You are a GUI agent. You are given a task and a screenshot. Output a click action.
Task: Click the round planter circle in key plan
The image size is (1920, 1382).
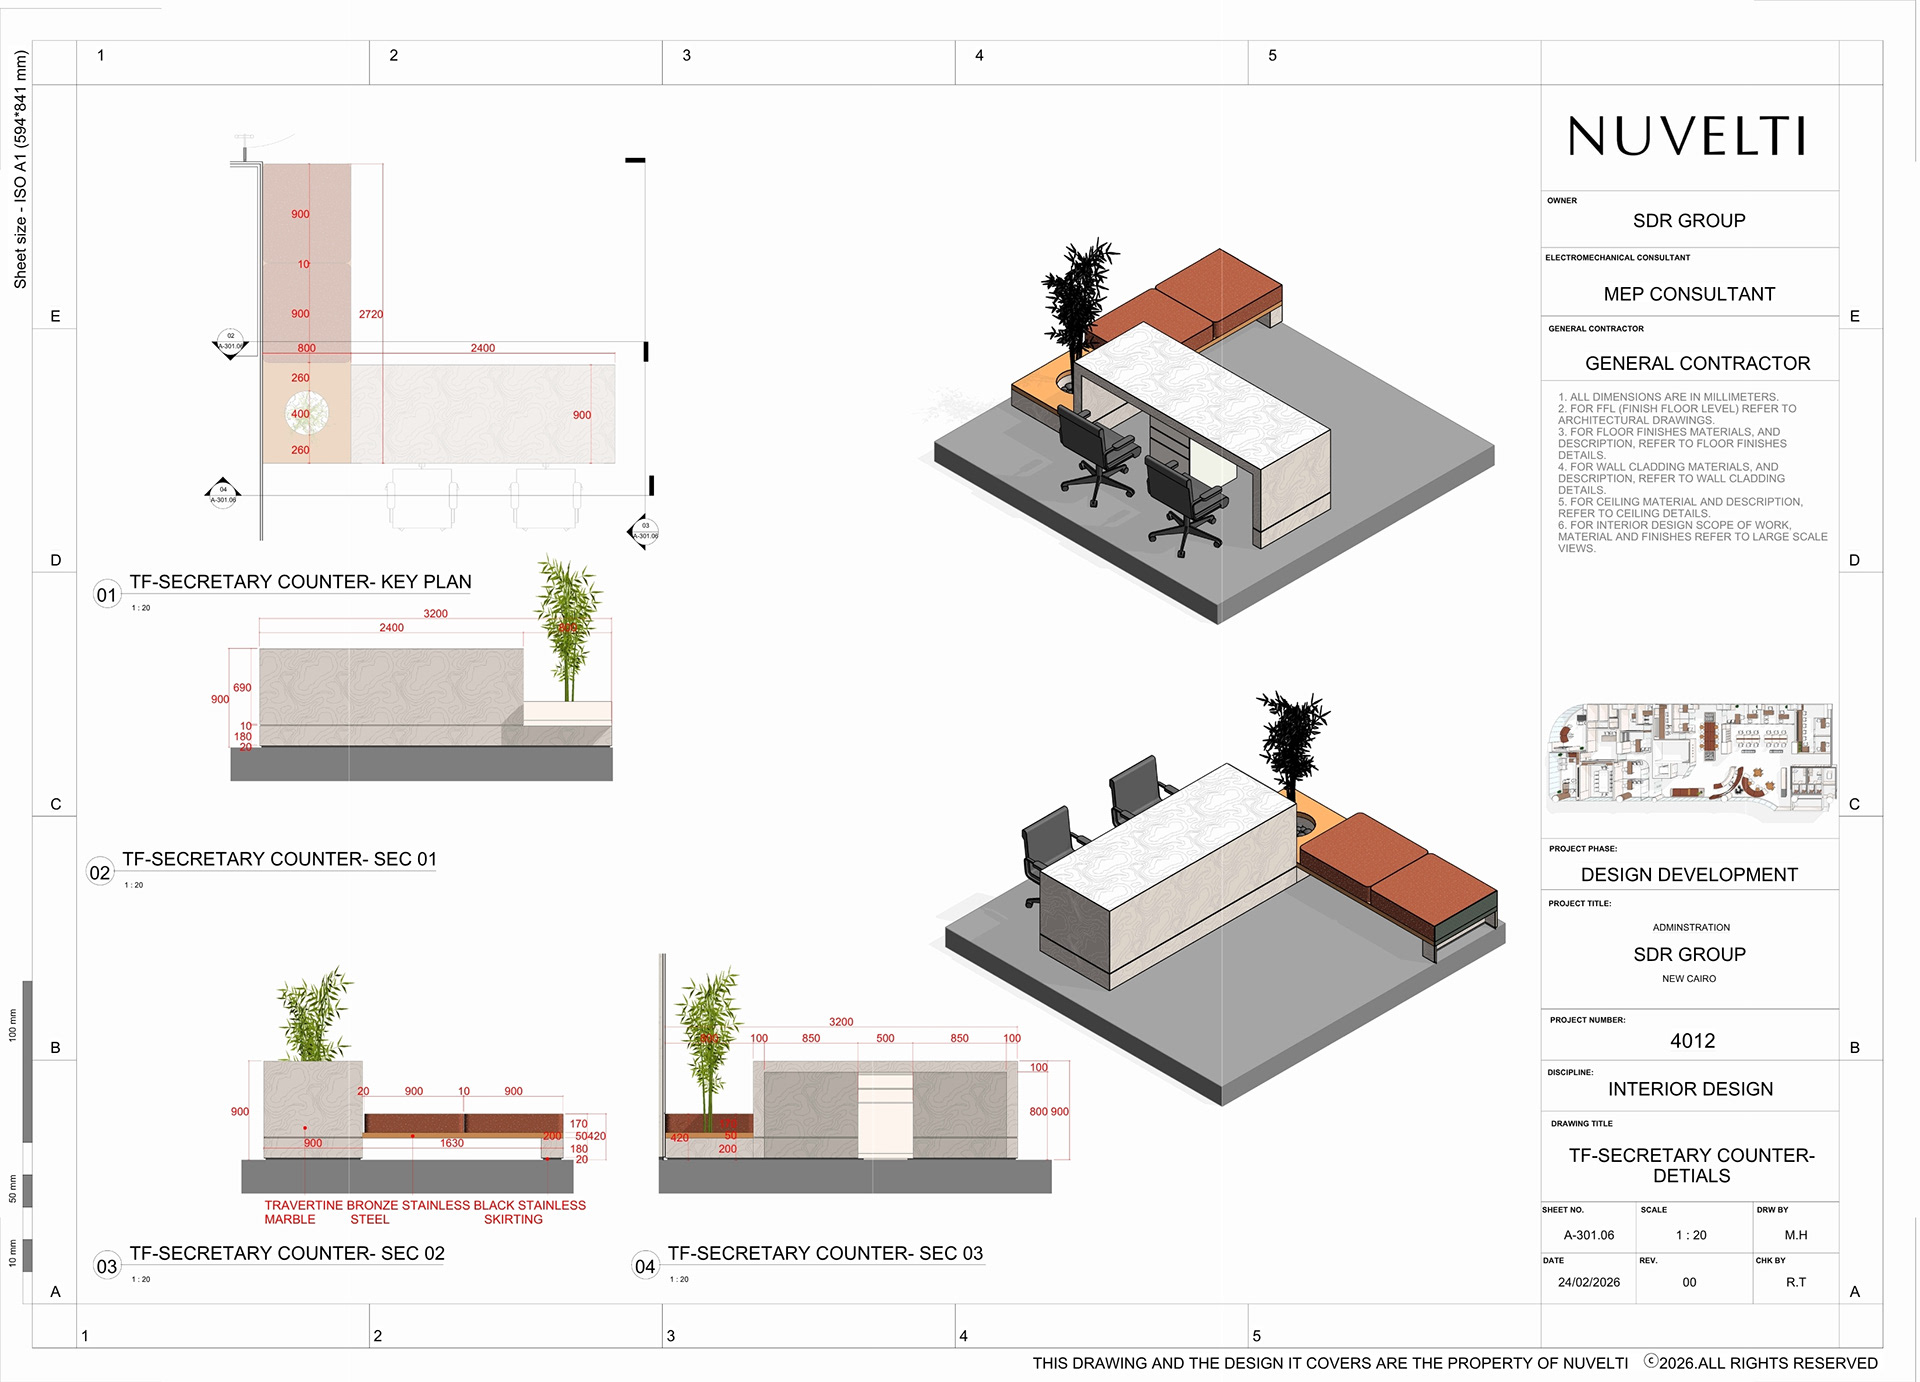pyautogui.click(x=306, y=414)
